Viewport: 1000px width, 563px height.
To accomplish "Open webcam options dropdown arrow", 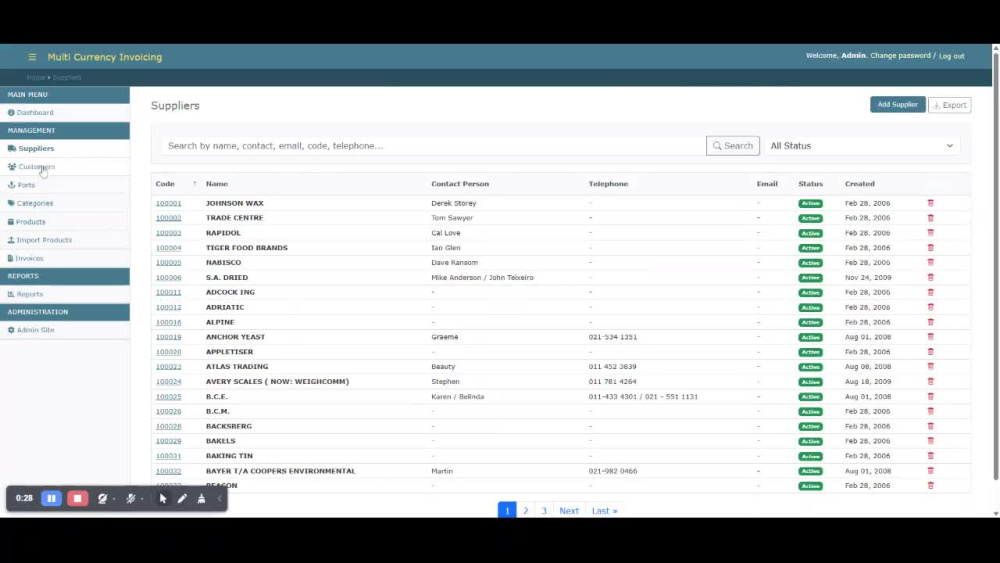I will pyautogui.click(x=114, y=499).
